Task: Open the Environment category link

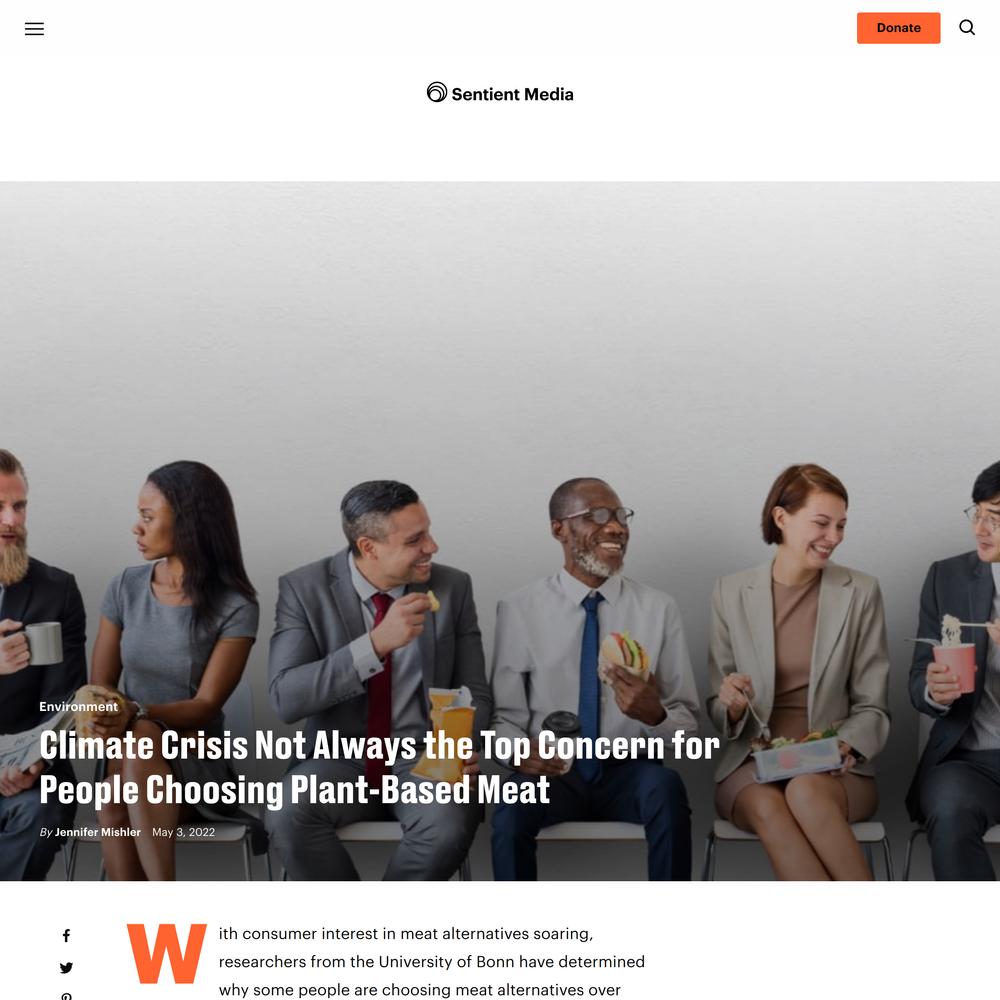Action: pyautogui.click(x=78, y=707)
